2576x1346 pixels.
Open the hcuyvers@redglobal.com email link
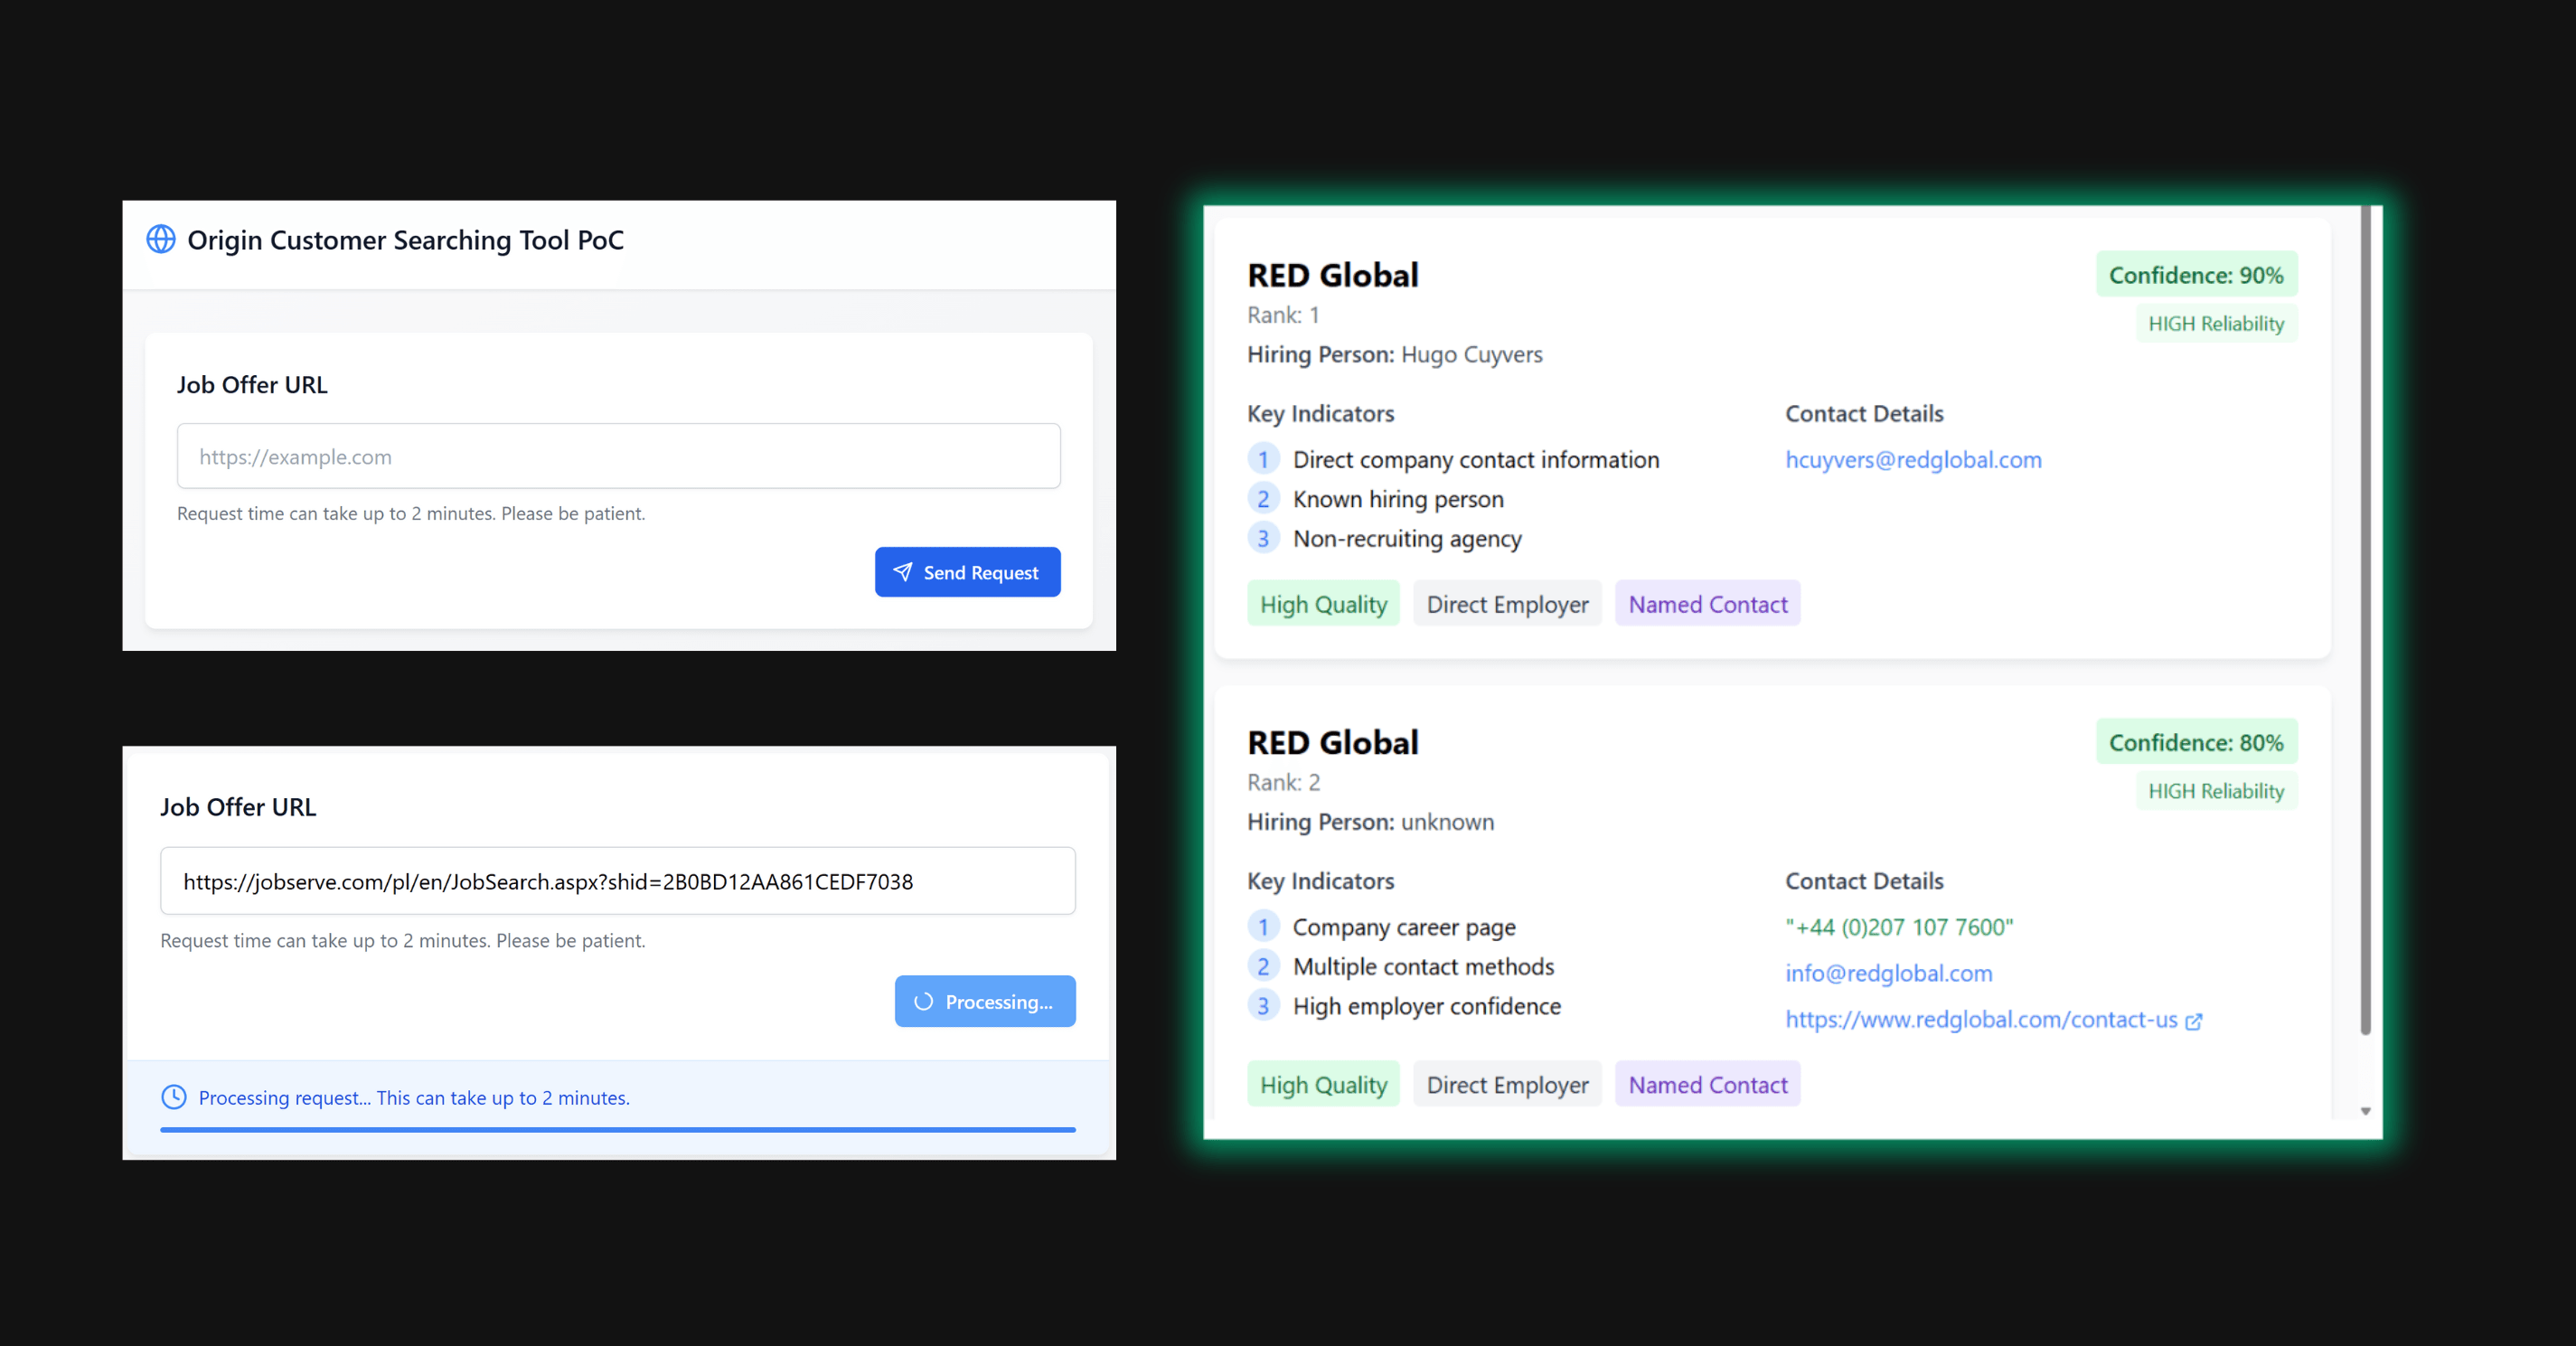coord(1913,460)
